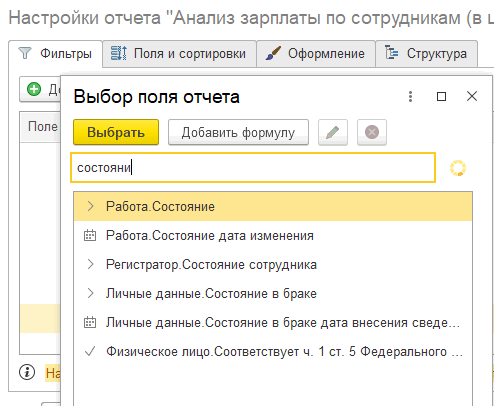
Task: Open the Структура tab
Action: click(427, 54)
